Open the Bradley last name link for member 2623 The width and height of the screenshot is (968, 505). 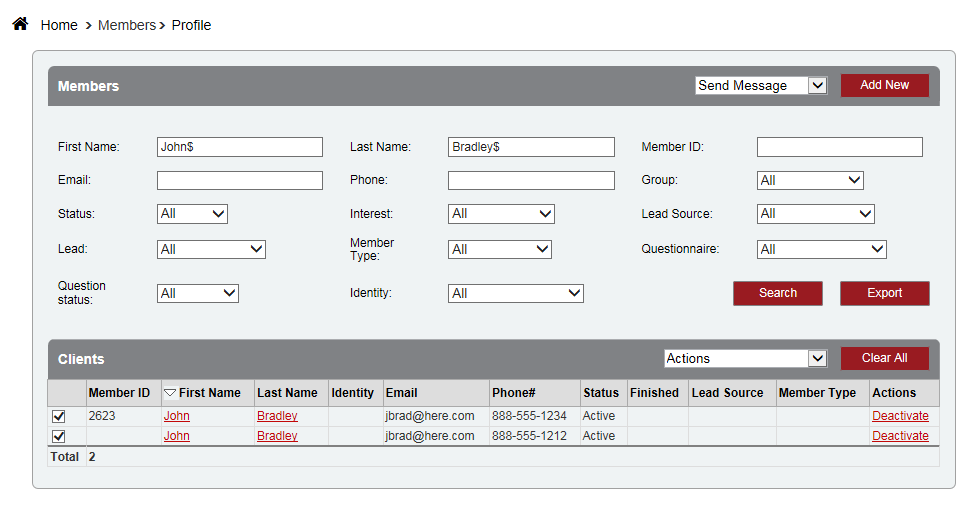277,416
